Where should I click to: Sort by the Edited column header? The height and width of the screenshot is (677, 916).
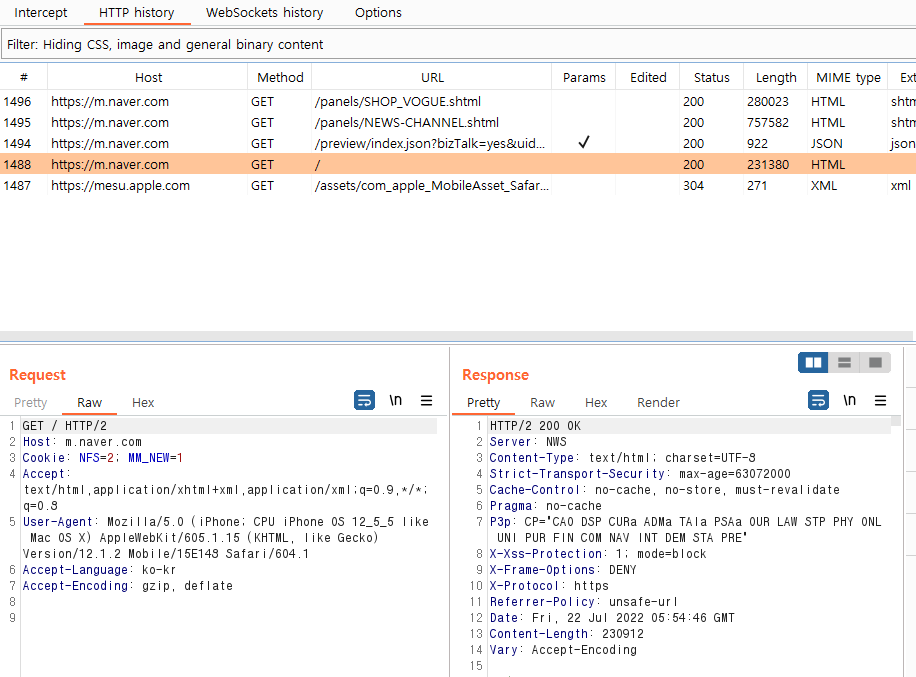648,78
